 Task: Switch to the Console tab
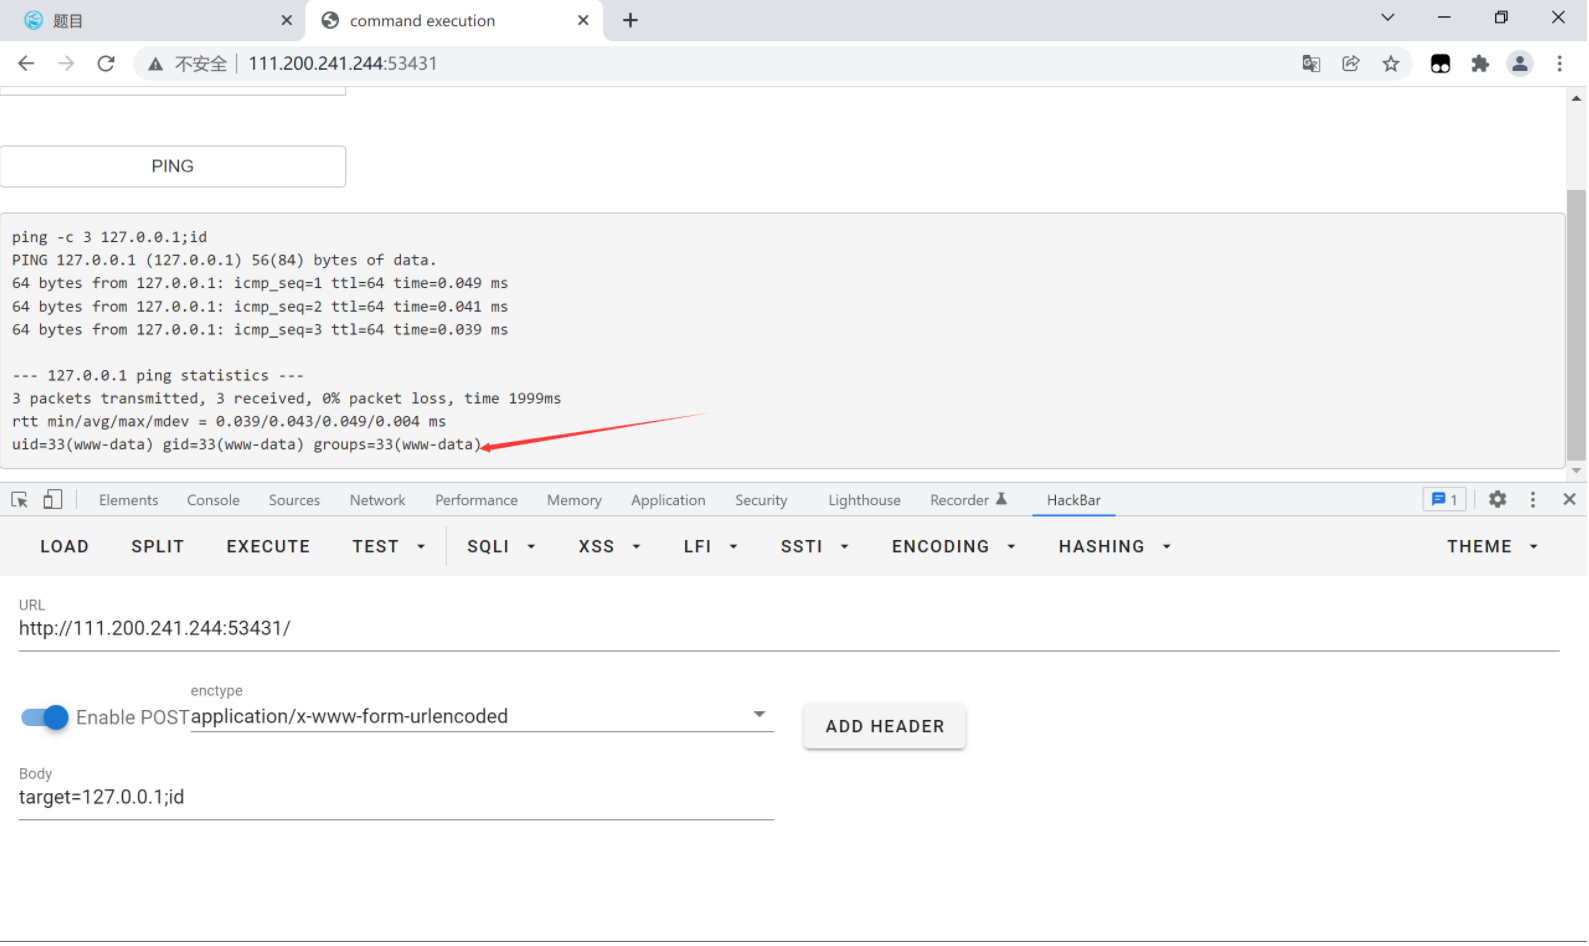click(x=213, y=500)
